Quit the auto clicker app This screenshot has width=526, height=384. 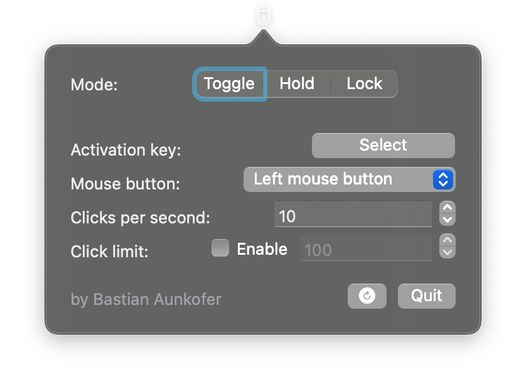426,296
